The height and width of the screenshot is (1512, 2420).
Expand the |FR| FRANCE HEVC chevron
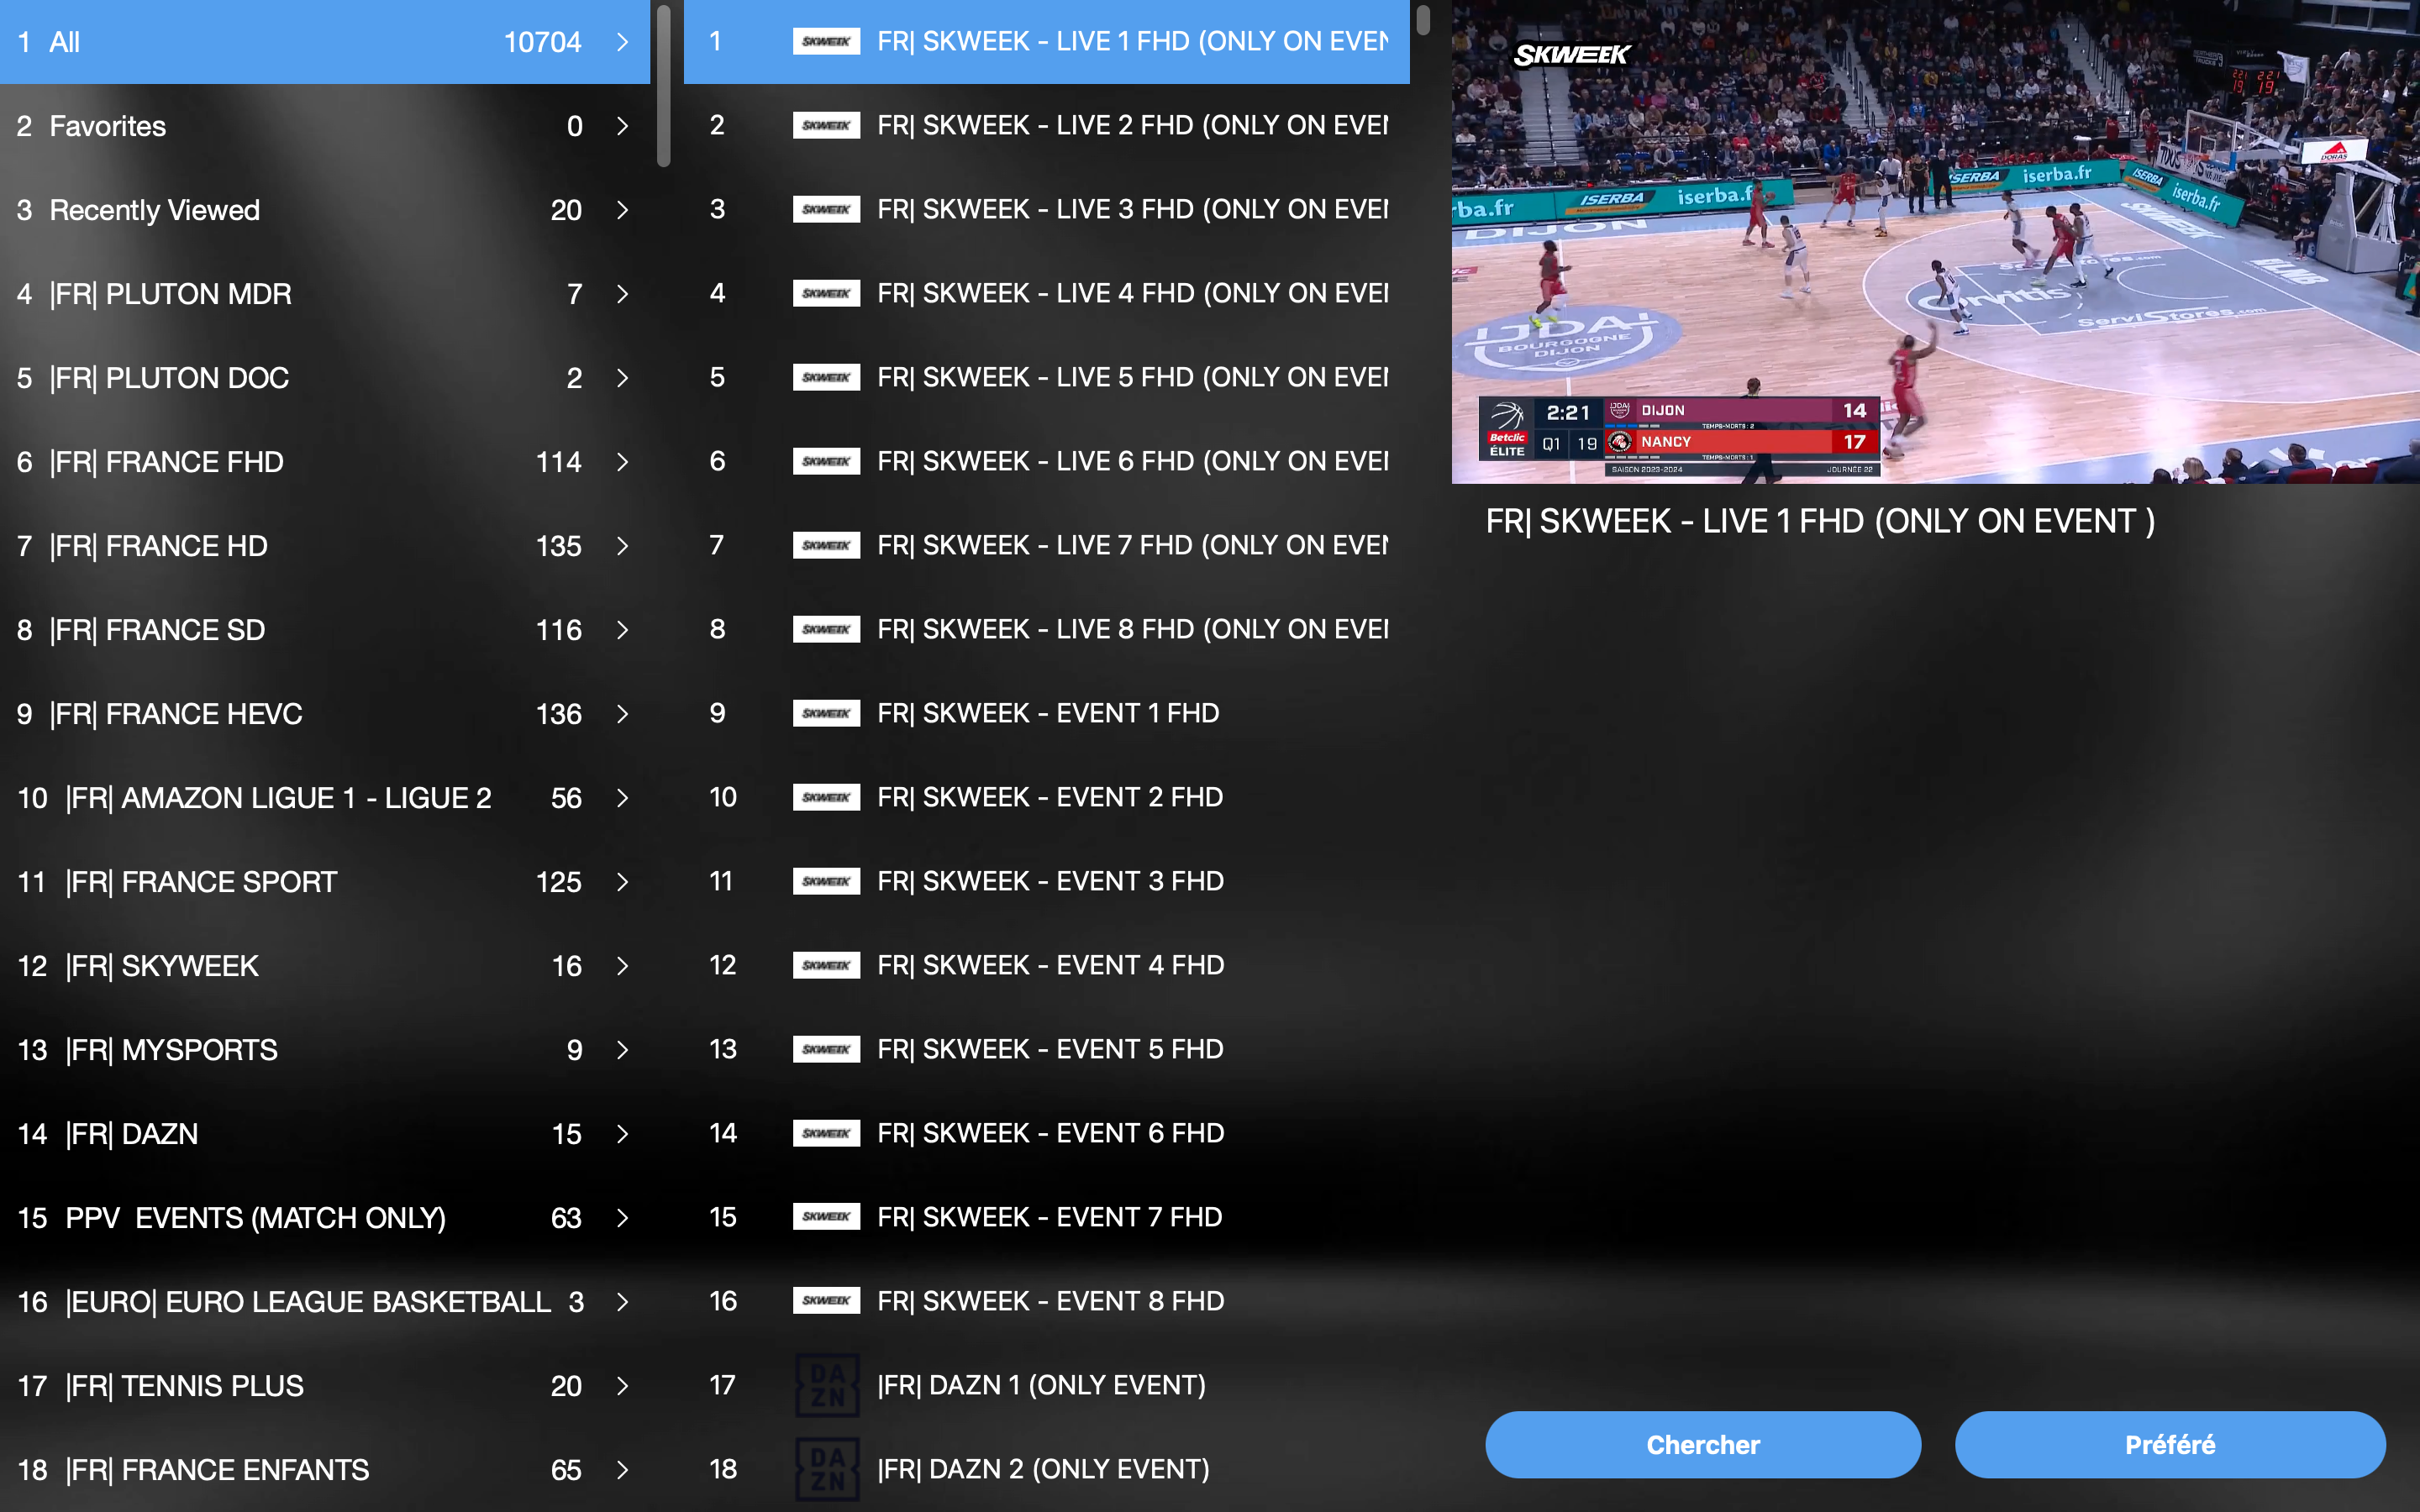coord(623,714)
